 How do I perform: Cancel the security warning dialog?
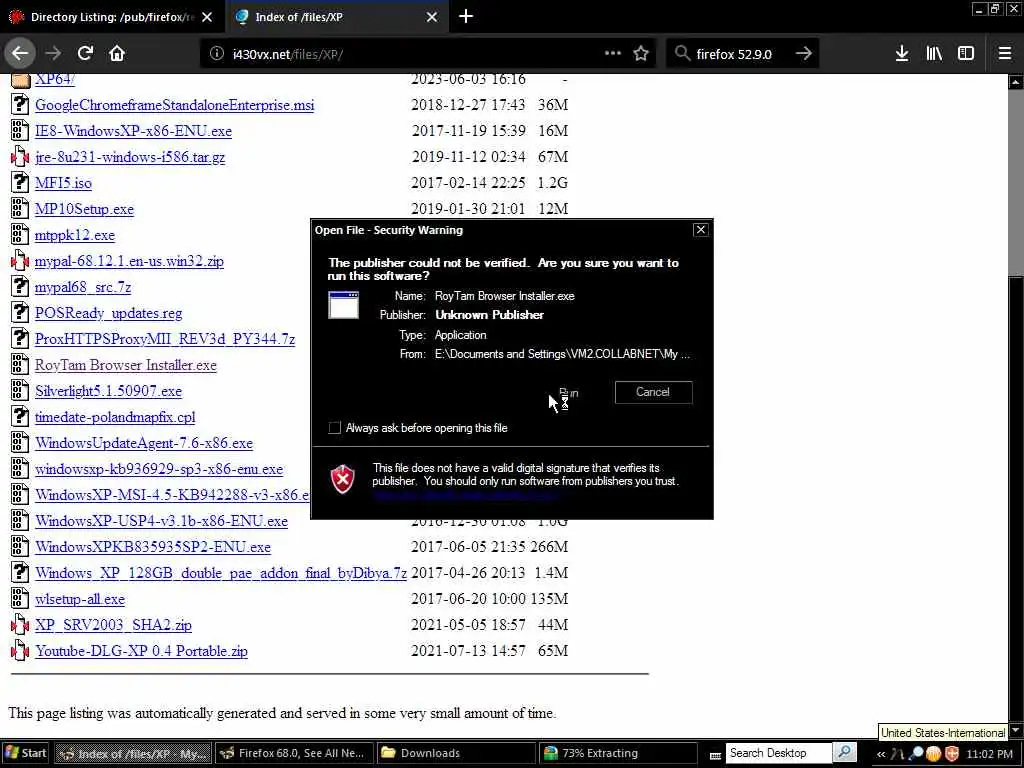[x=653, y=392]
